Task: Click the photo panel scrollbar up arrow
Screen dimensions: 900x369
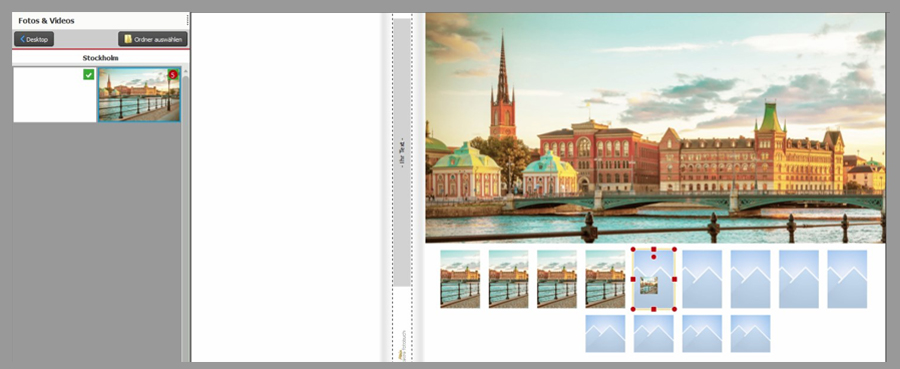Action: (185, 71)
